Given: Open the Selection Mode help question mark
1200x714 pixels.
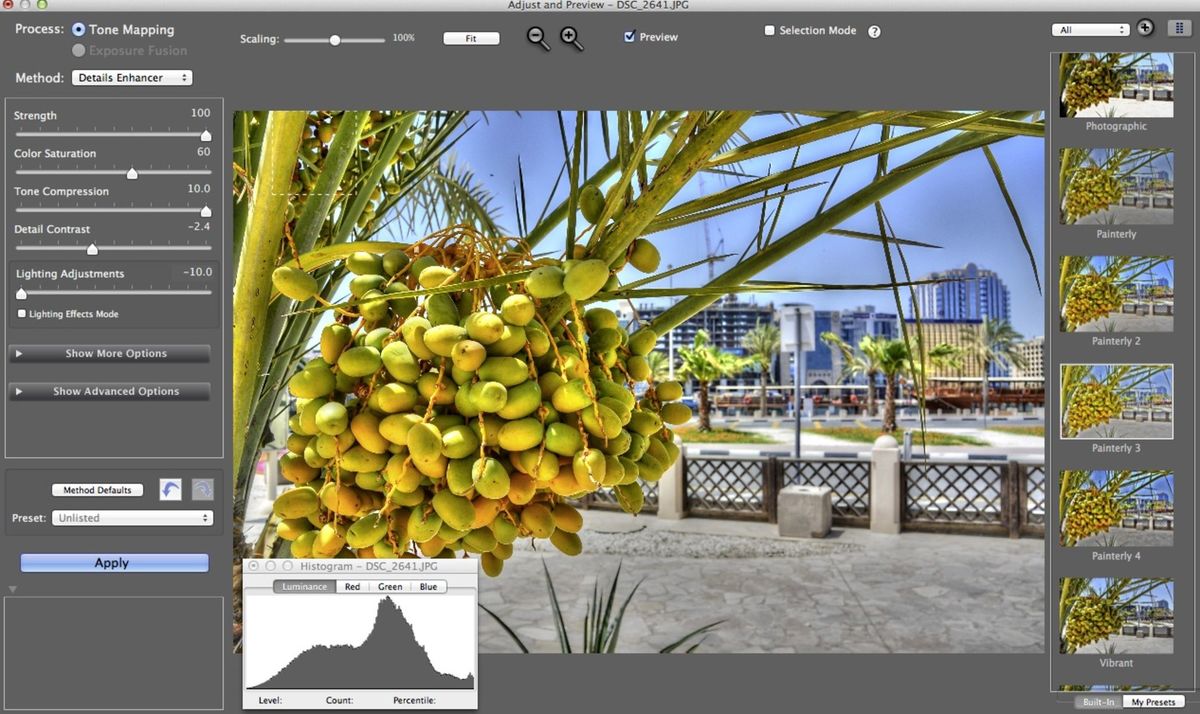Looking at the screenshot, I should point(874,31).
